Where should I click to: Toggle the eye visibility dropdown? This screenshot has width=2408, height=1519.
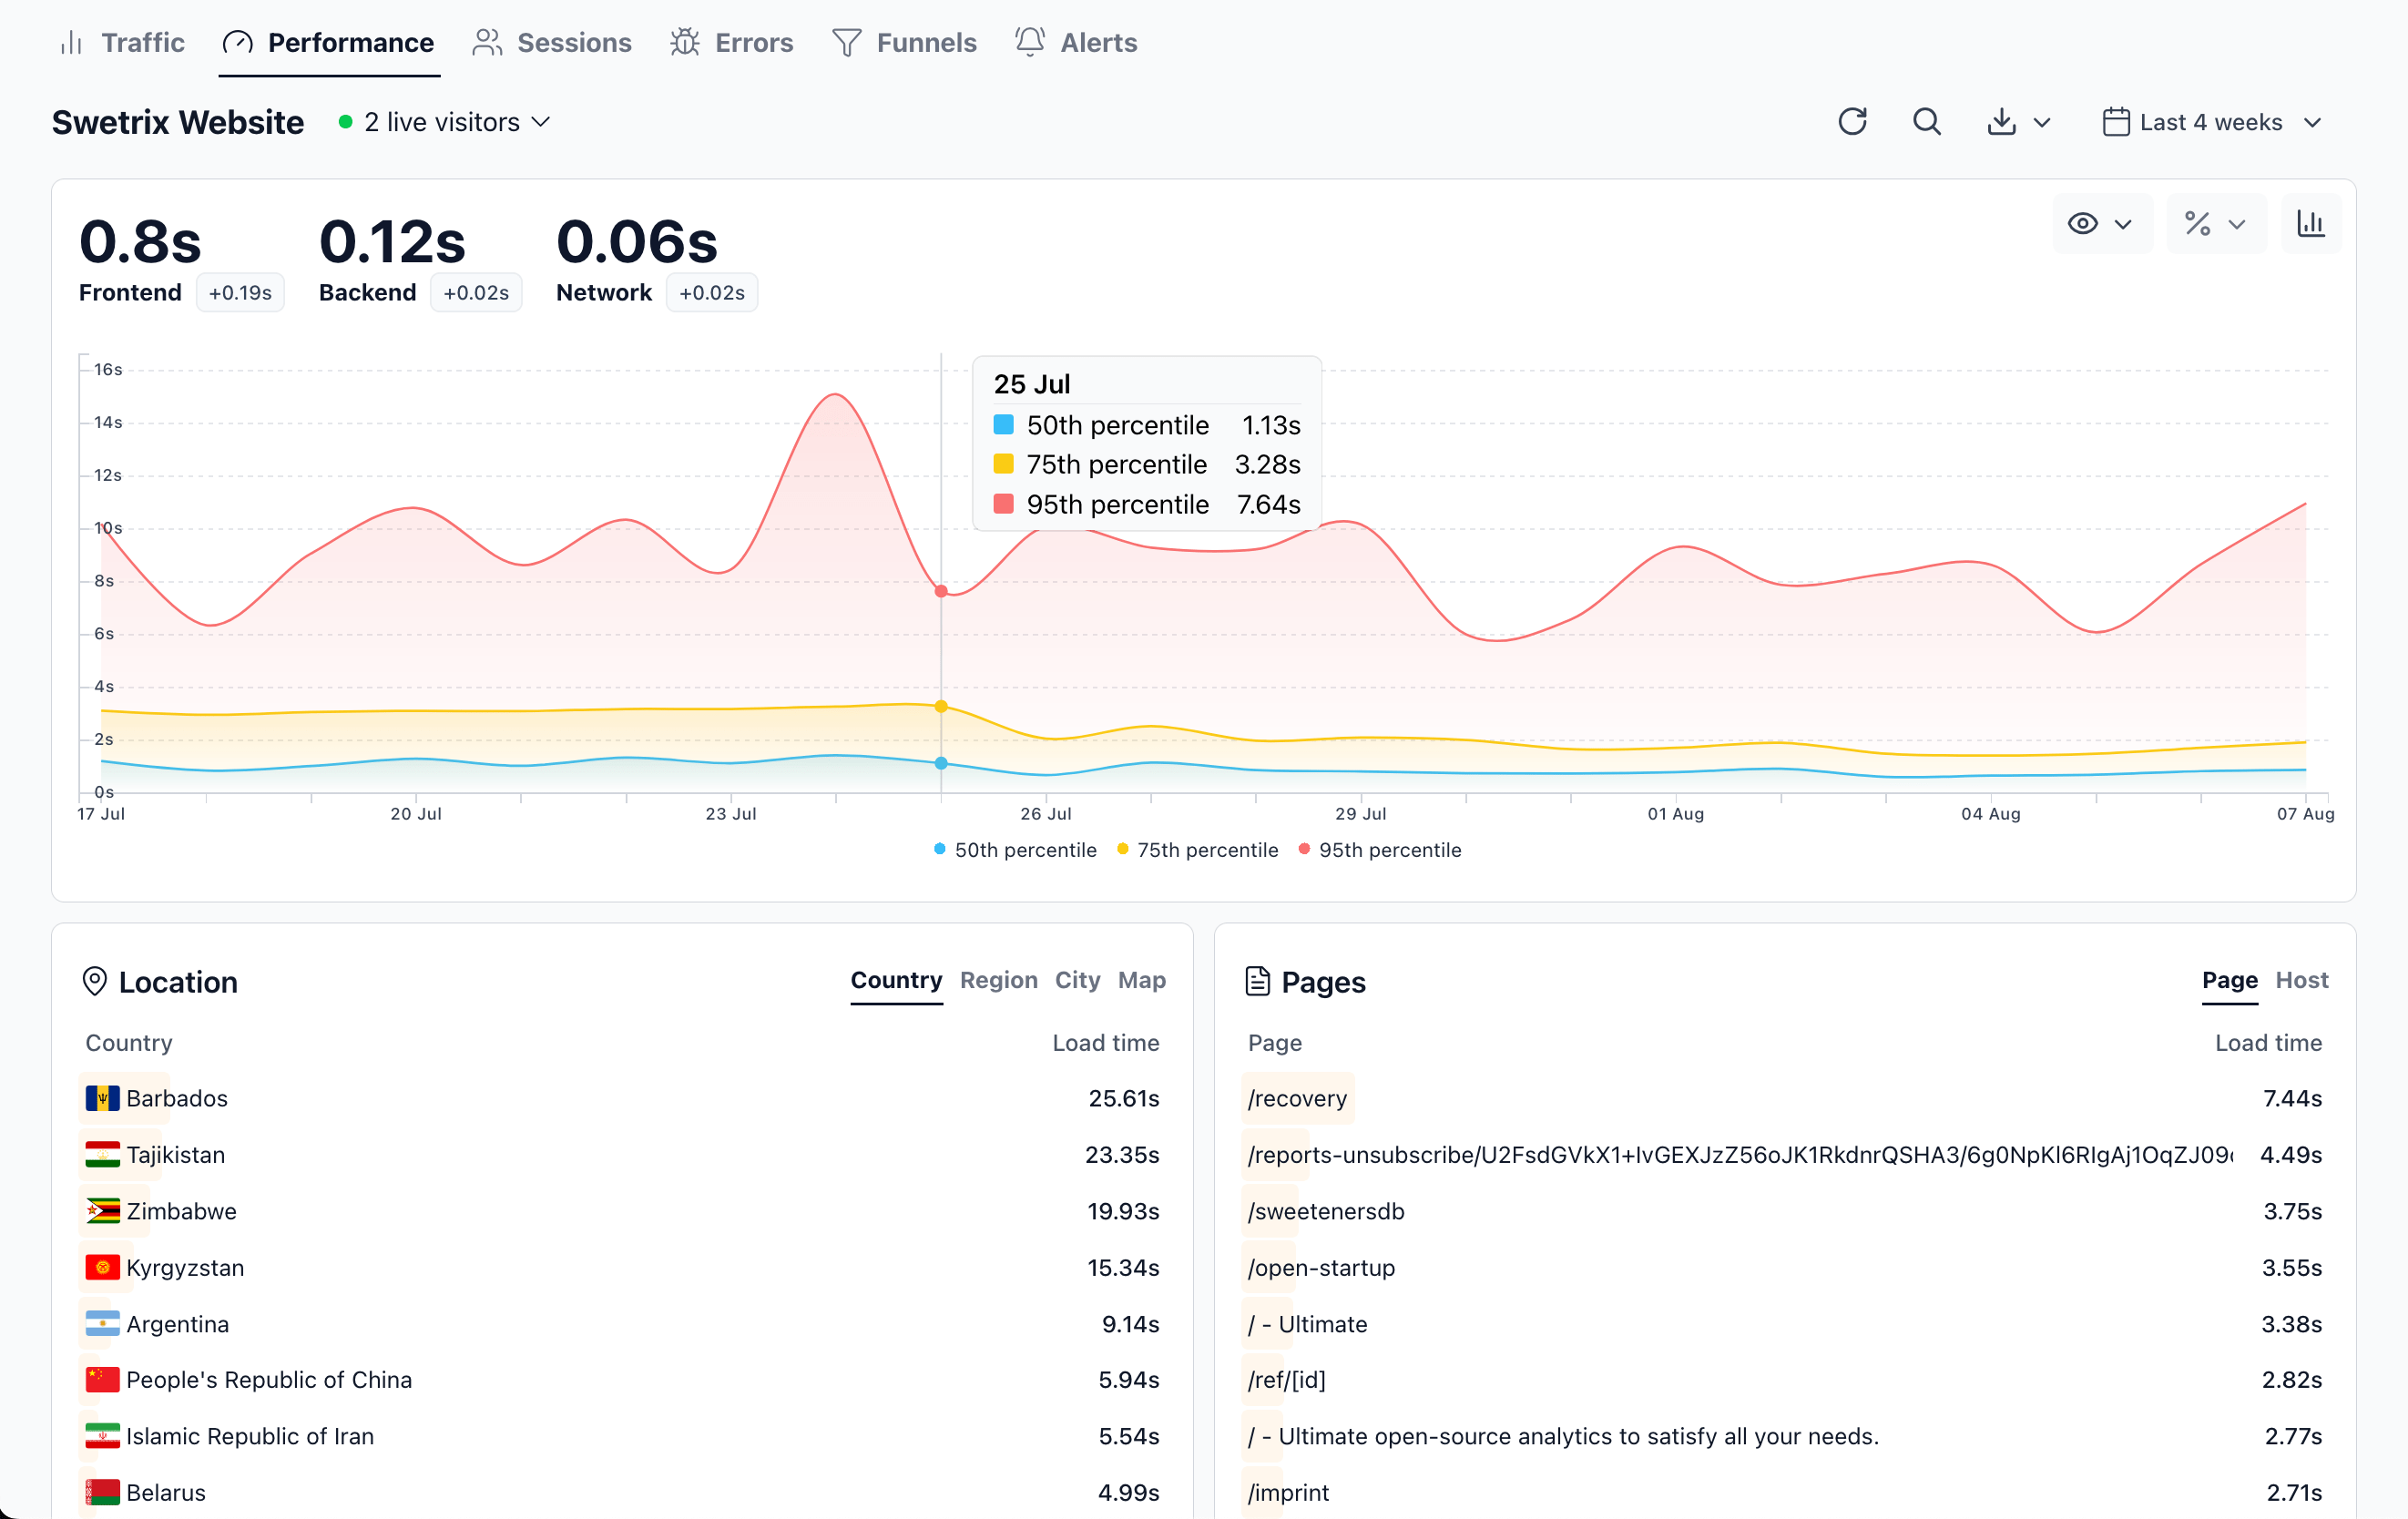(x=2101, y=224)
